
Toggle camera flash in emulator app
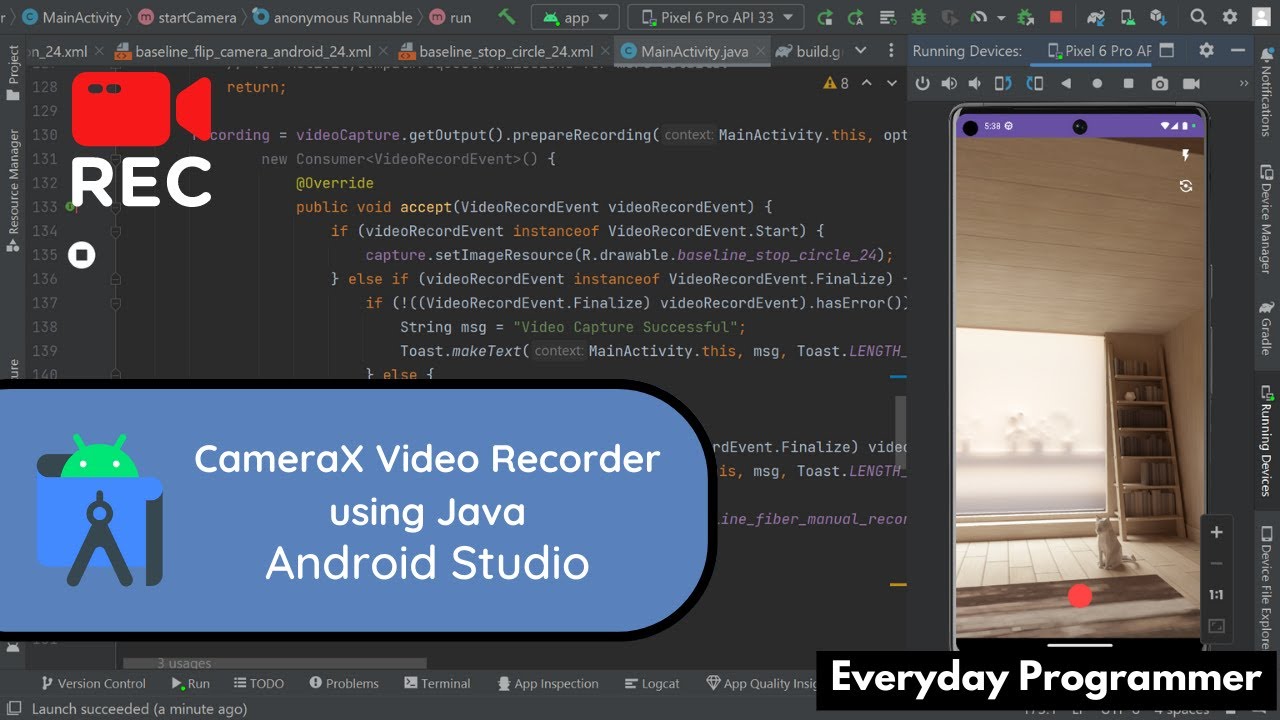click(x=1186, y=155)
